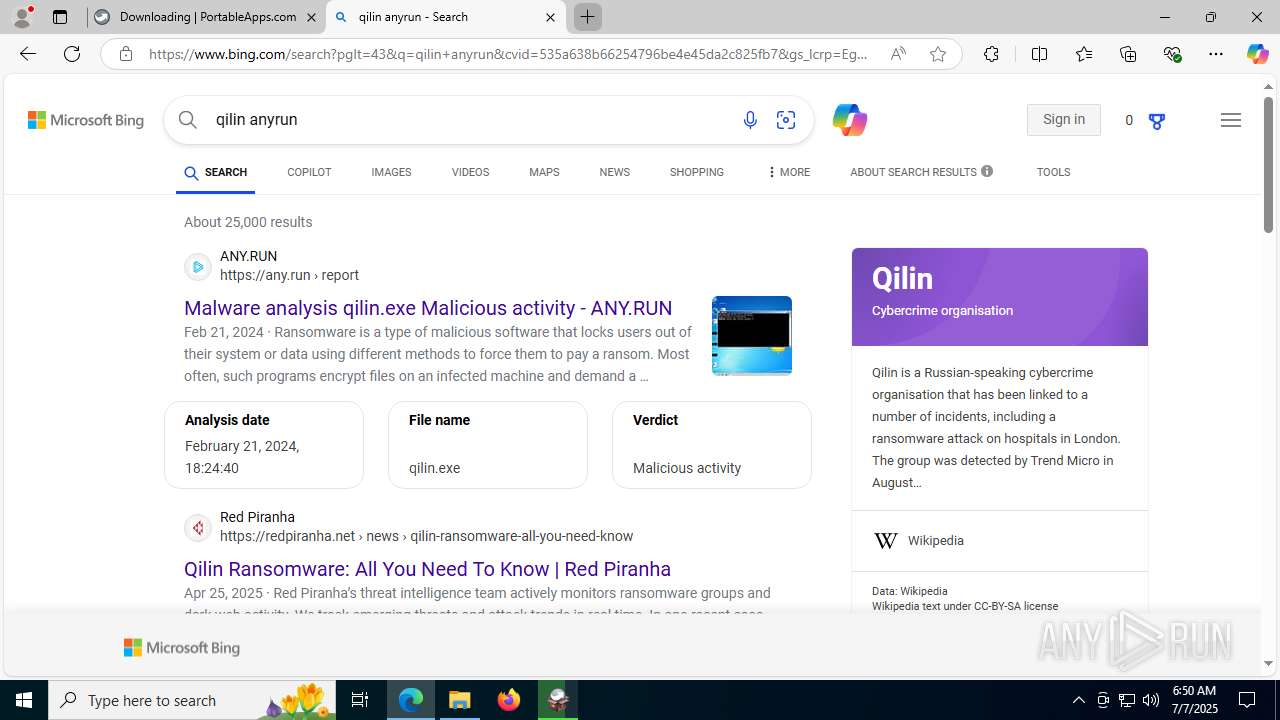This screenshot has width=1280, height=720.
Task: Open Wikipedia link in Qilin panel
Action: [x=936, y=541]
